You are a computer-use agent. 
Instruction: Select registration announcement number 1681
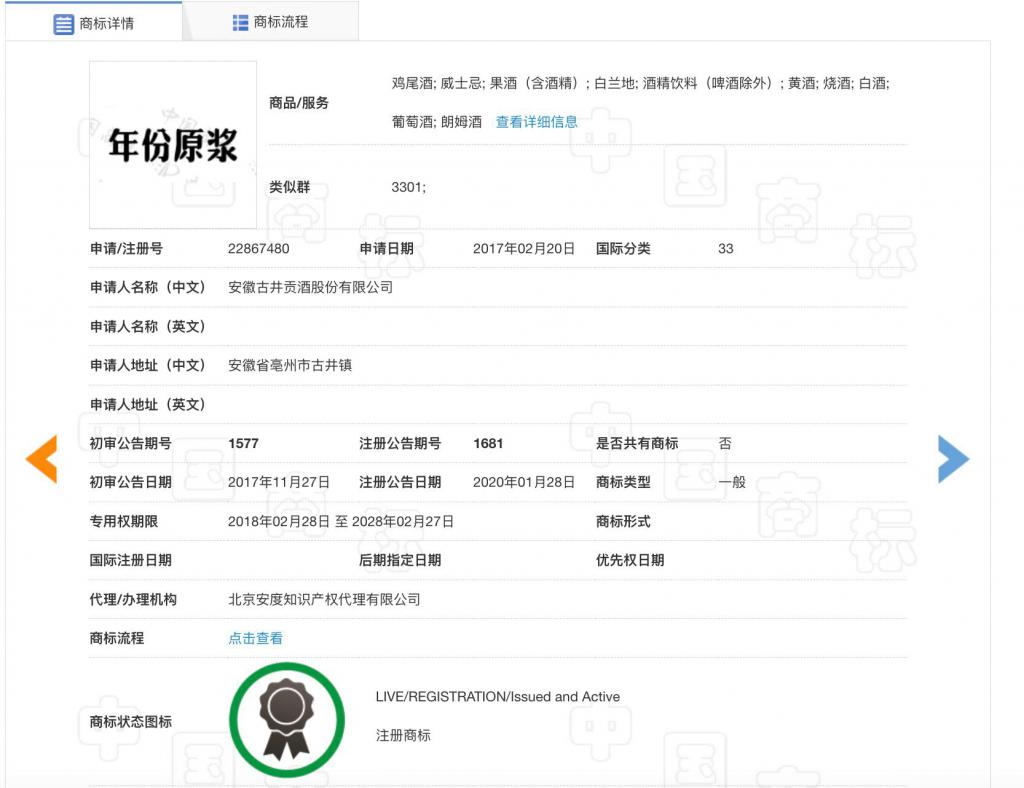click(x=488, y=443)
